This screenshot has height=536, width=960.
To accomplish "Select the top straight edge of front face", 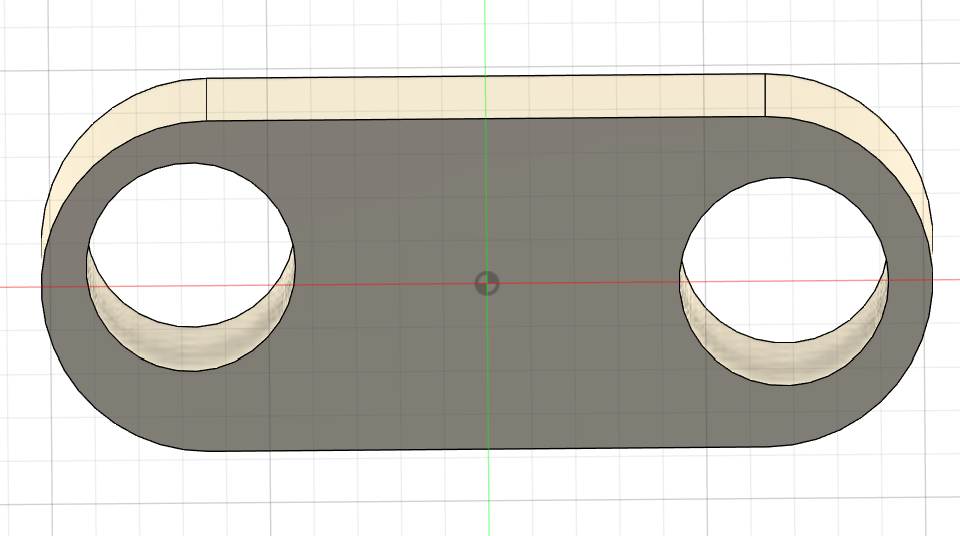I will tap(486, 118).
